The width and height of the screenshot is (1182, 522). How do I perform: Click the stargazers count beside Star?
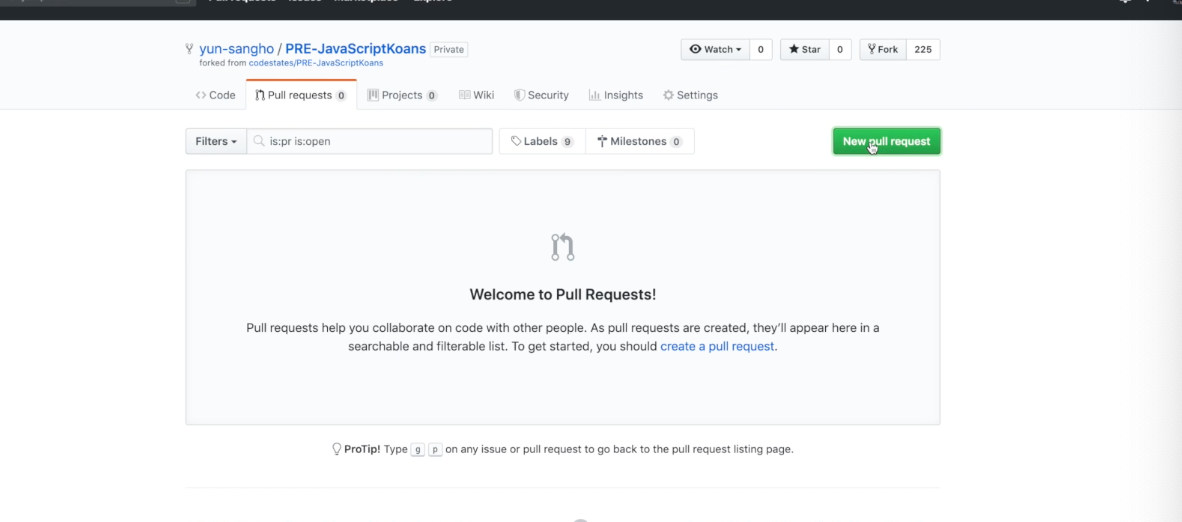[x=840, y=50]
